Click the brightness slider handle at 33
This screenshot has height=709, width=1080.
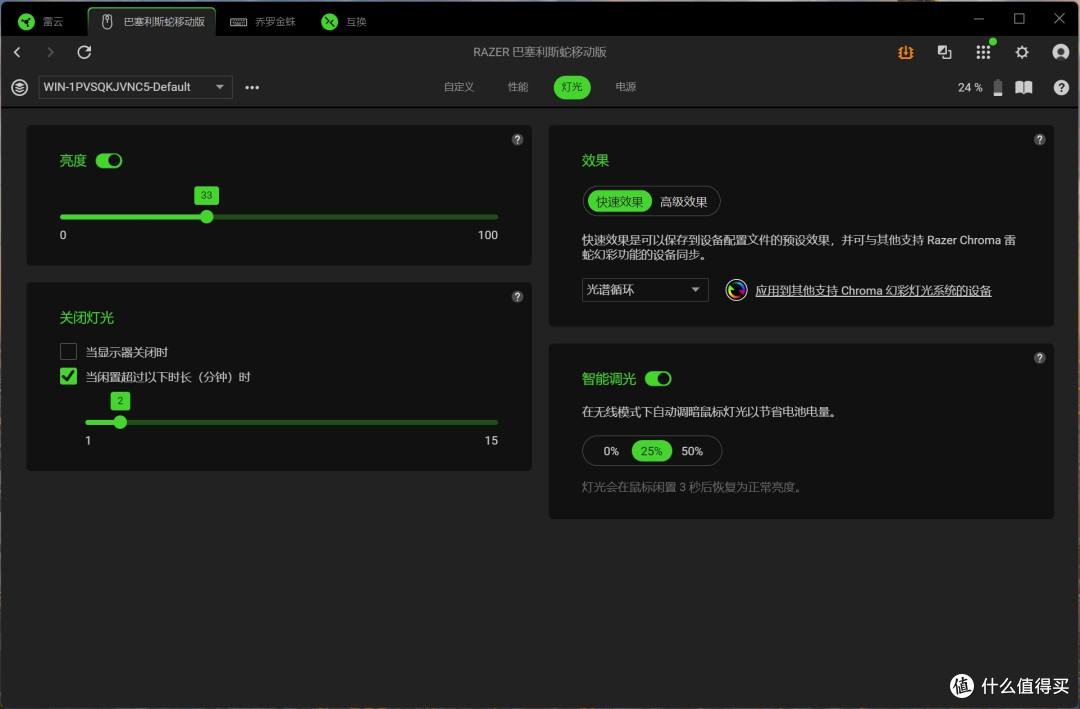coord(207,217)
